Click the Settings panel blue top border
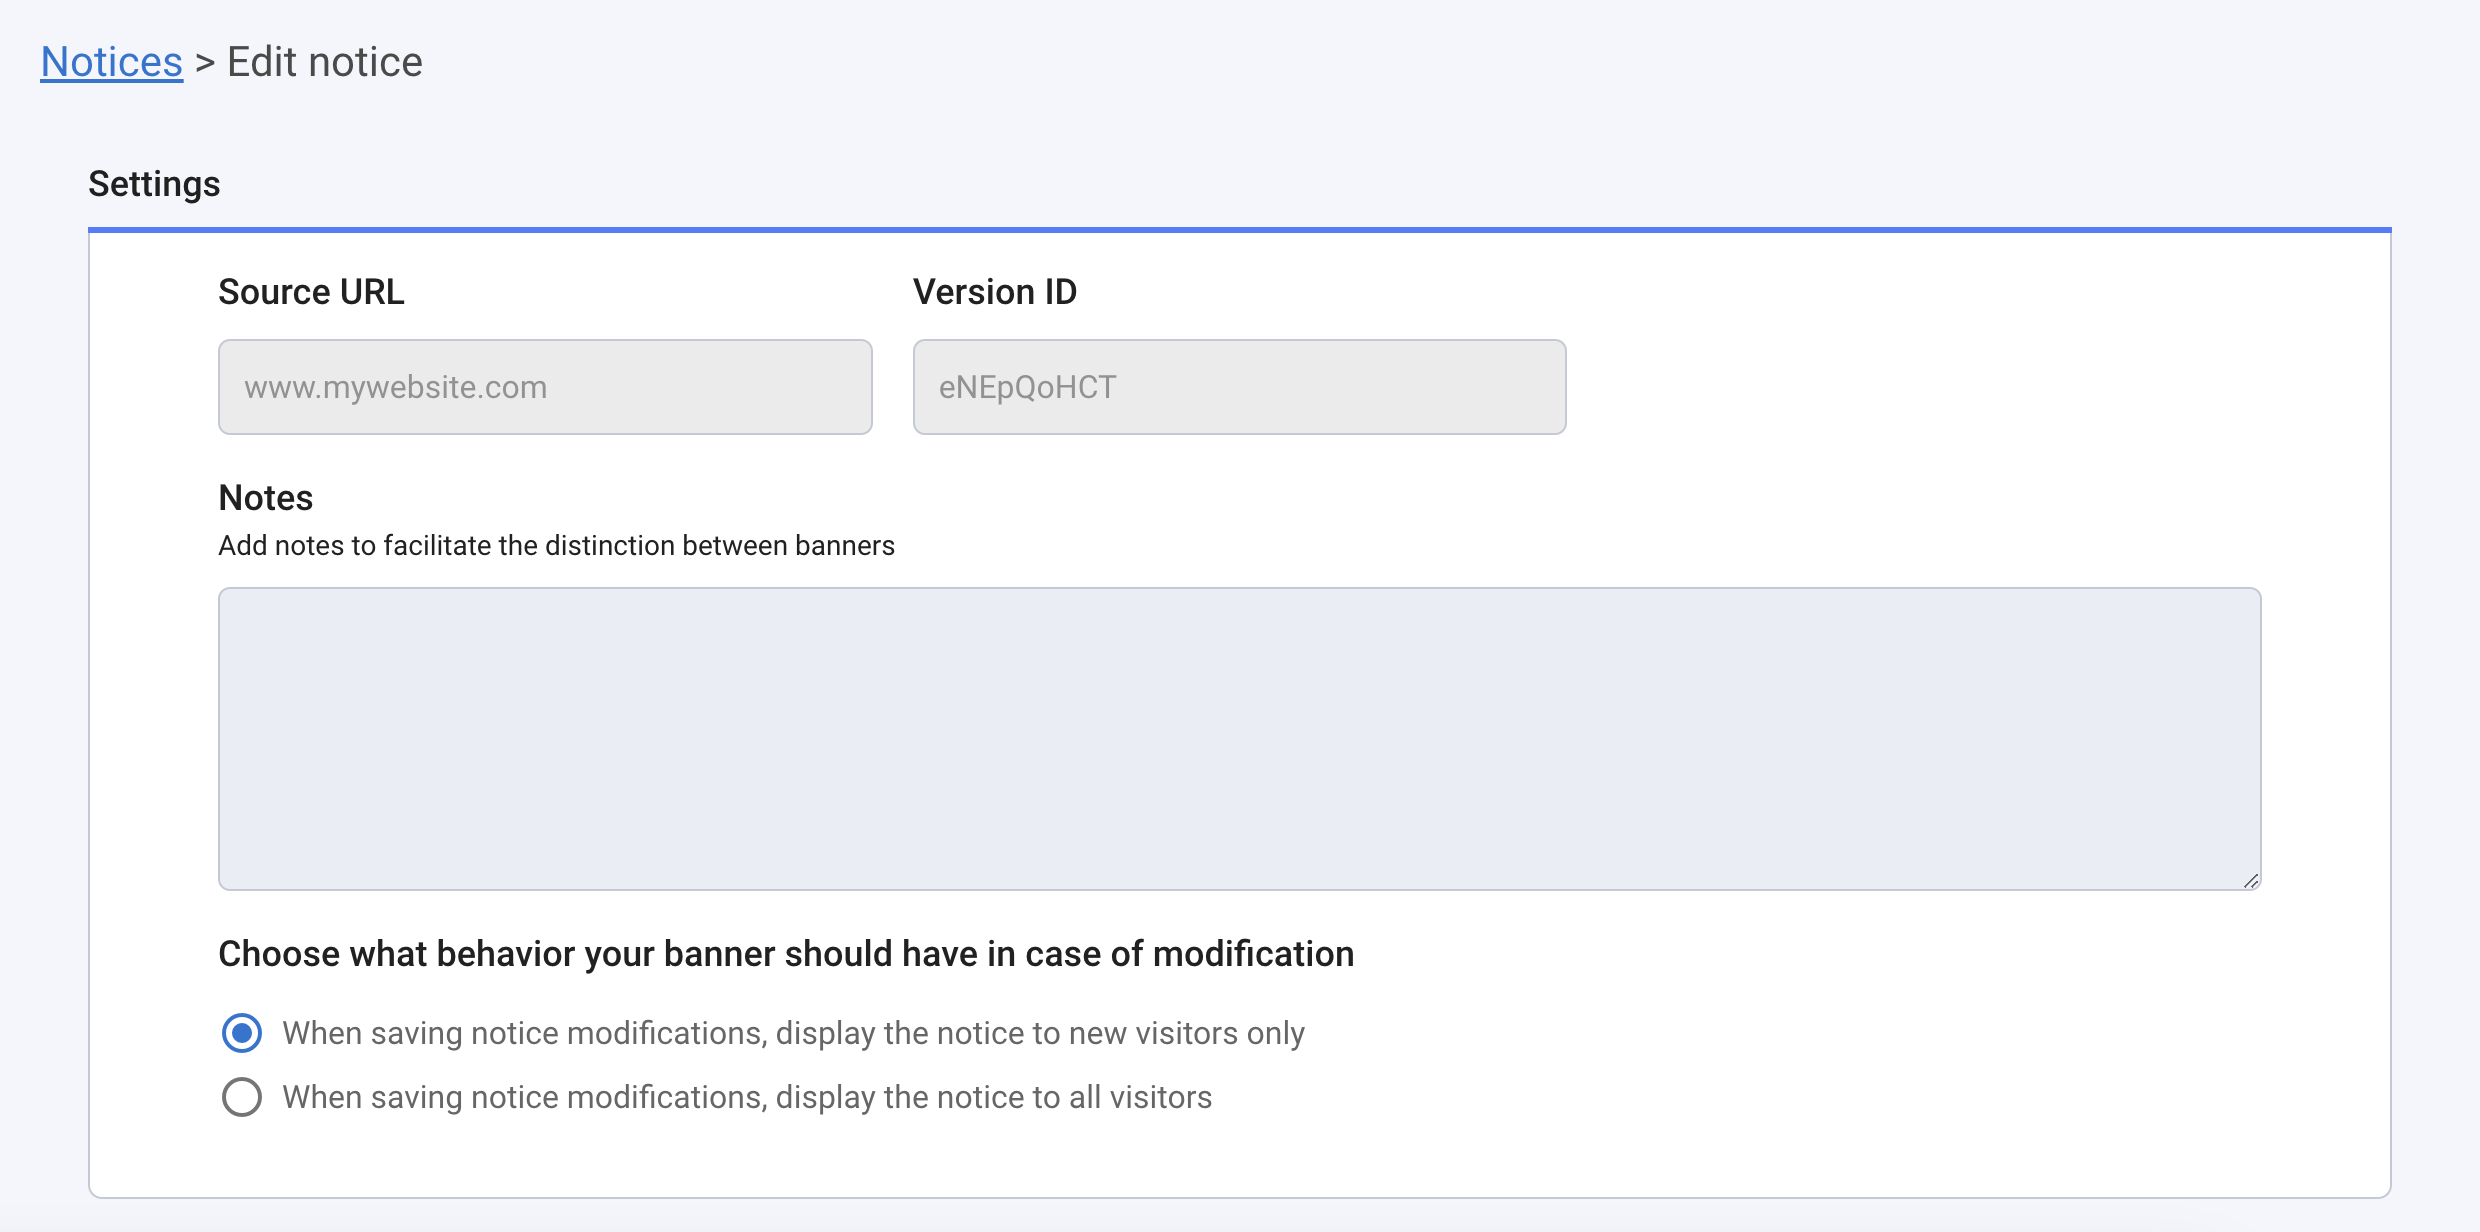The height and width of the screenshot is (1232, 2480). coord(1240,230)
